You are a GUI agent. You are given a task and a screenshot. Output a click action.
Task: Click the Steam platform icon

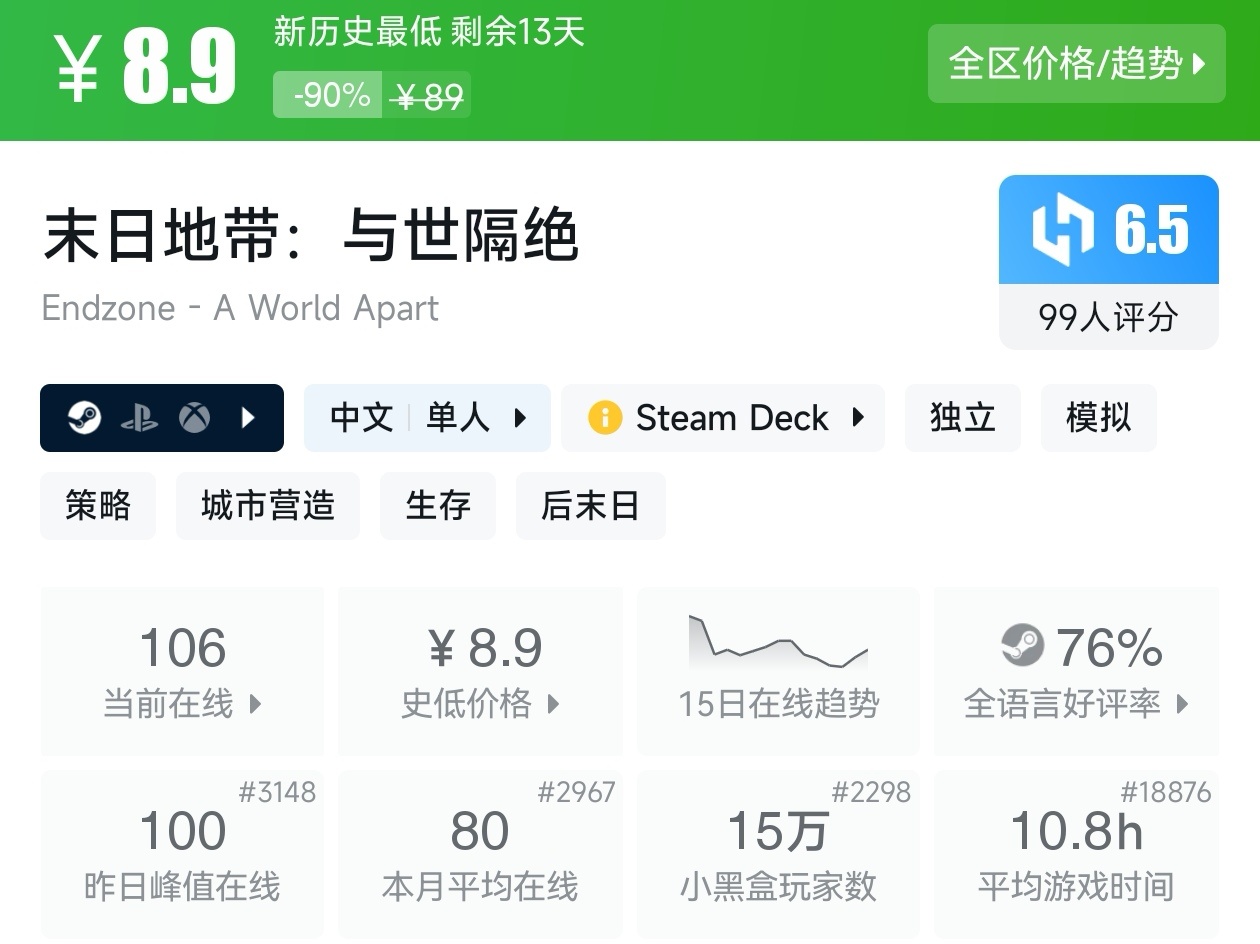[x=84, y=418]
